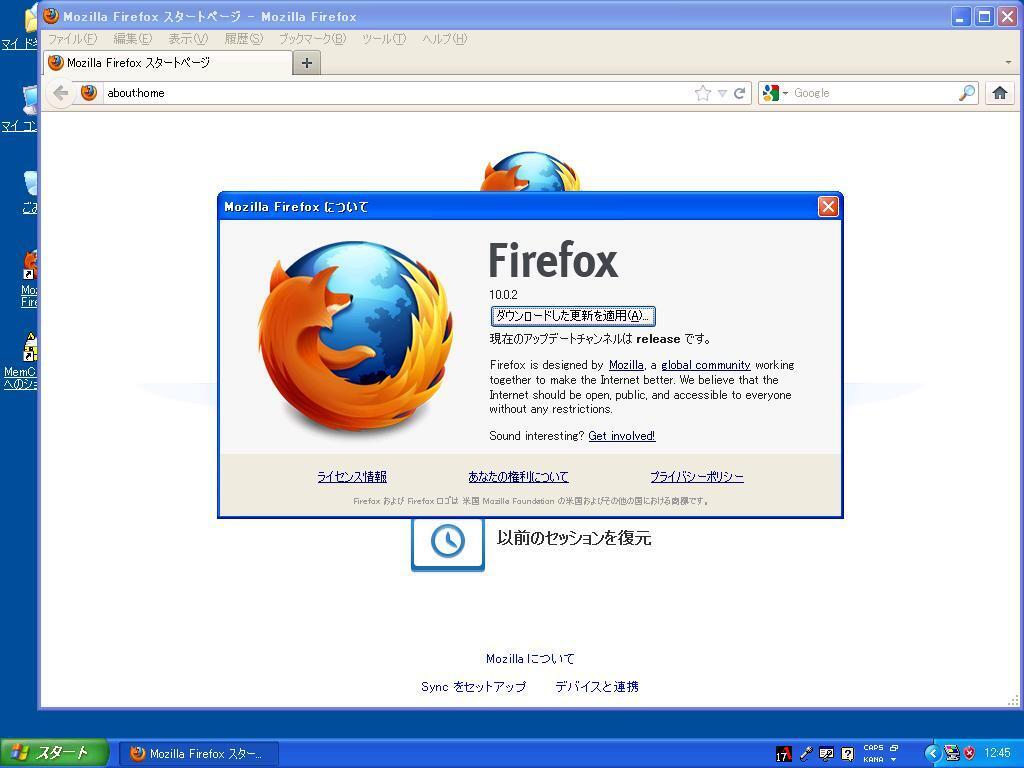This screenshot has width=1024, height=768.
Task: Click the Firefox site identity icon in address bar
Action: 89,93
